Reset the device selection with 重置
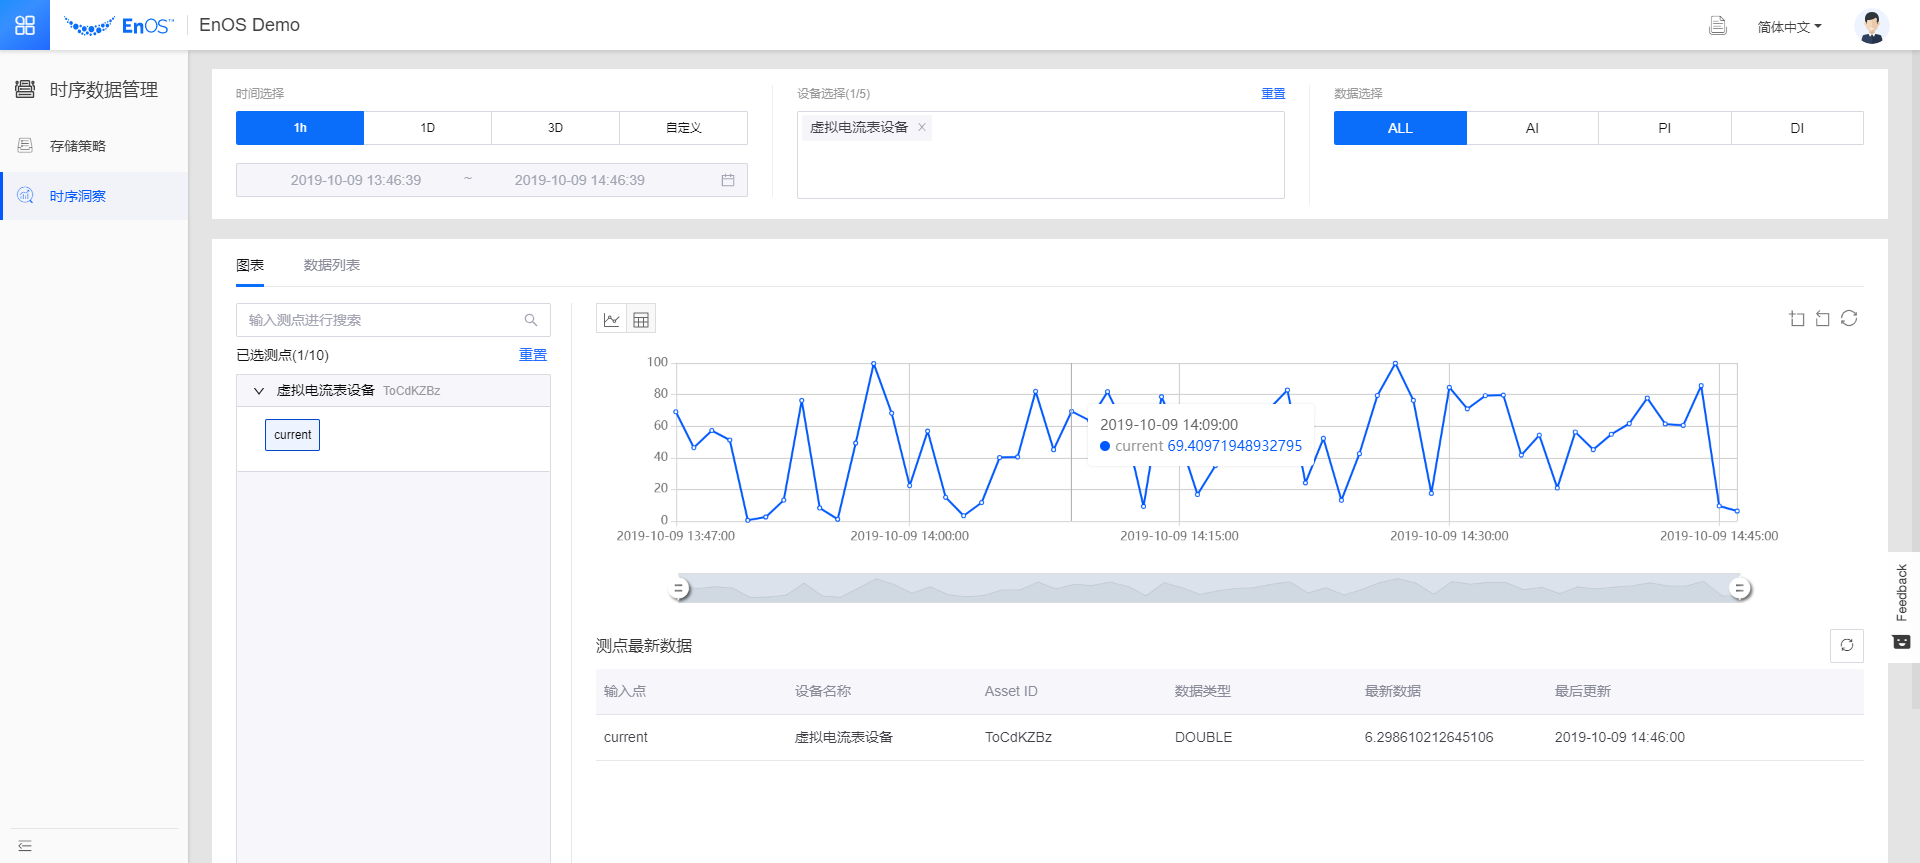1920x863 pixels. 1273,93
